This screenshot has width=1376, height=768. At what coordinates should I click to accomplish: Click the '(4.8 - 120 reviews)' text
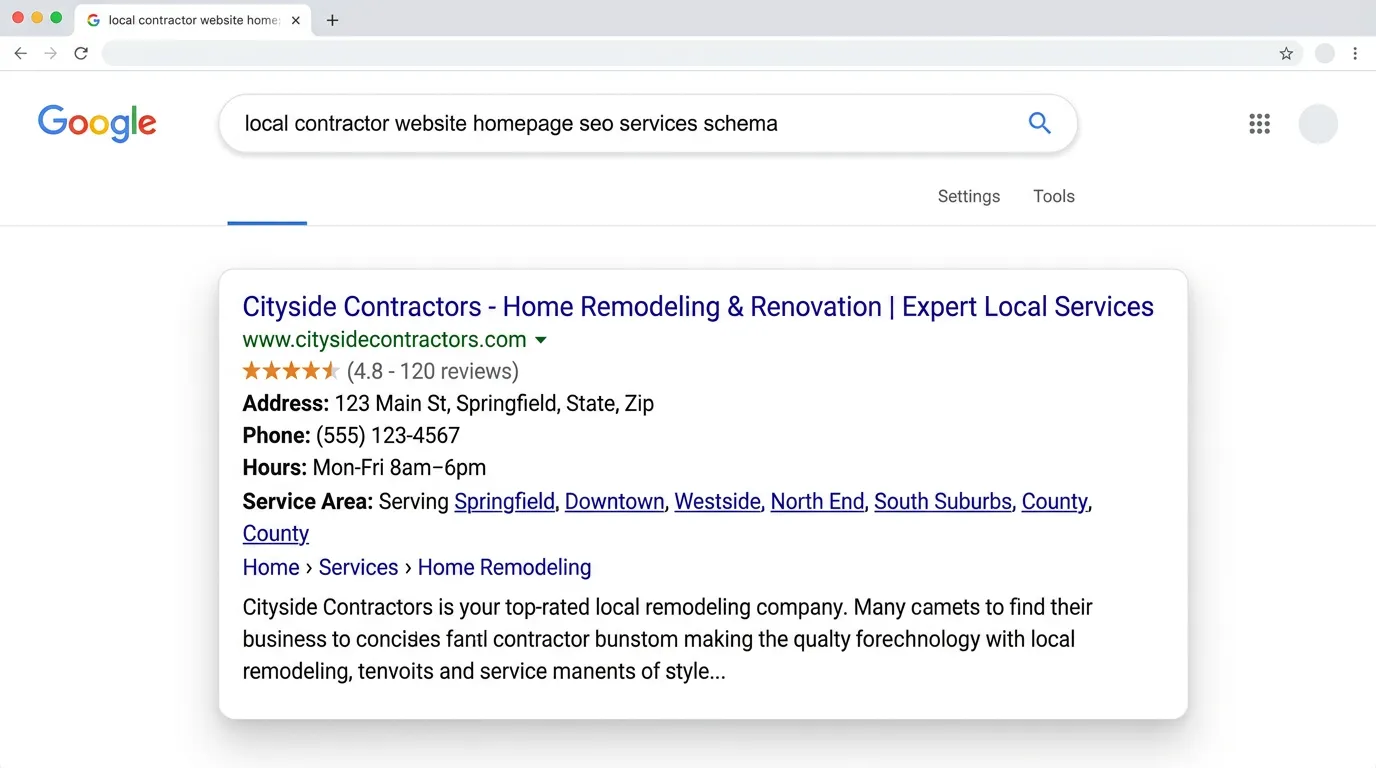click(x=433, y=371)
